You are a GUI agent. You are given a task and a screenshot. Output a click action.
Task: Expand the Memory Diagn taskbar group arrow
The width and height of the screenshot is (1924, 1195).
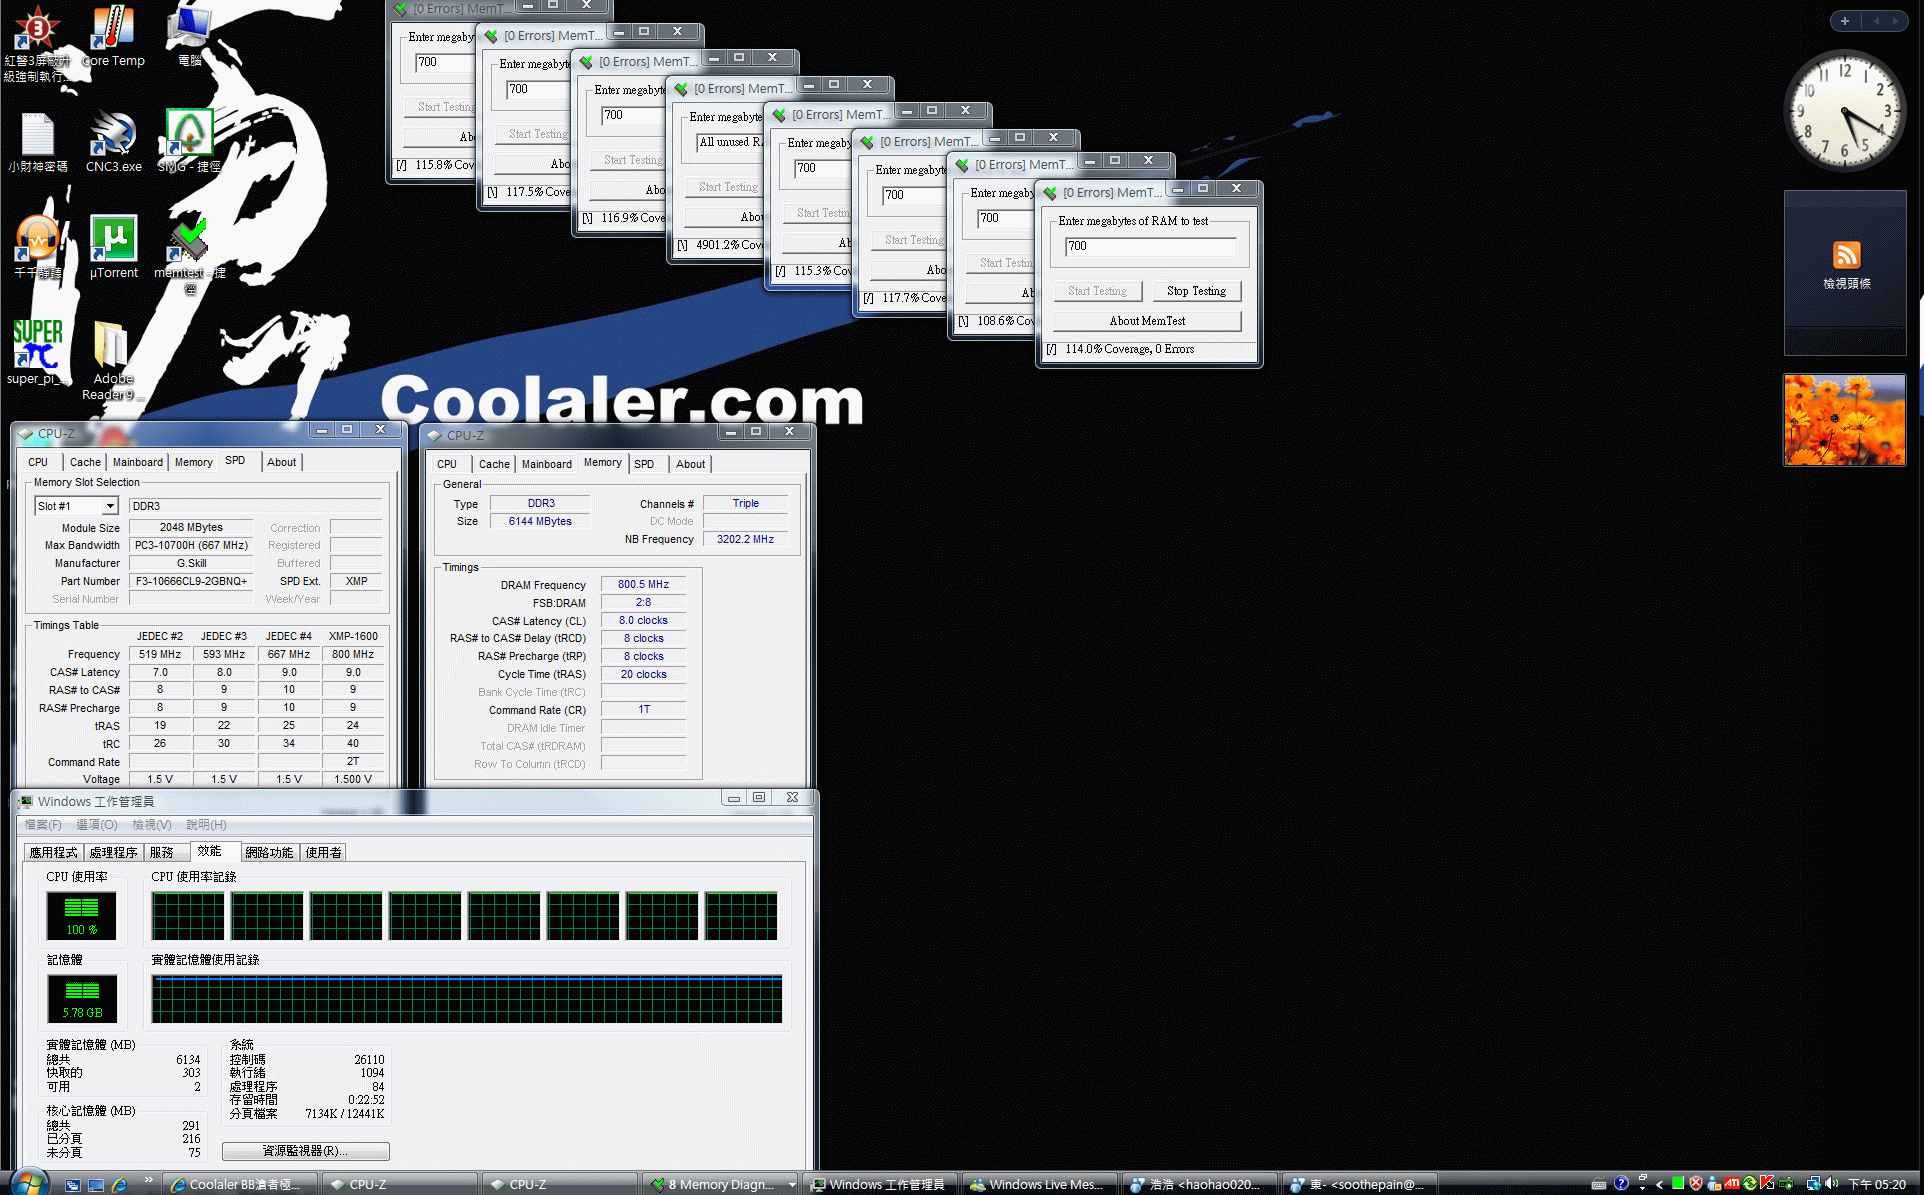(x=791, y=1185)
